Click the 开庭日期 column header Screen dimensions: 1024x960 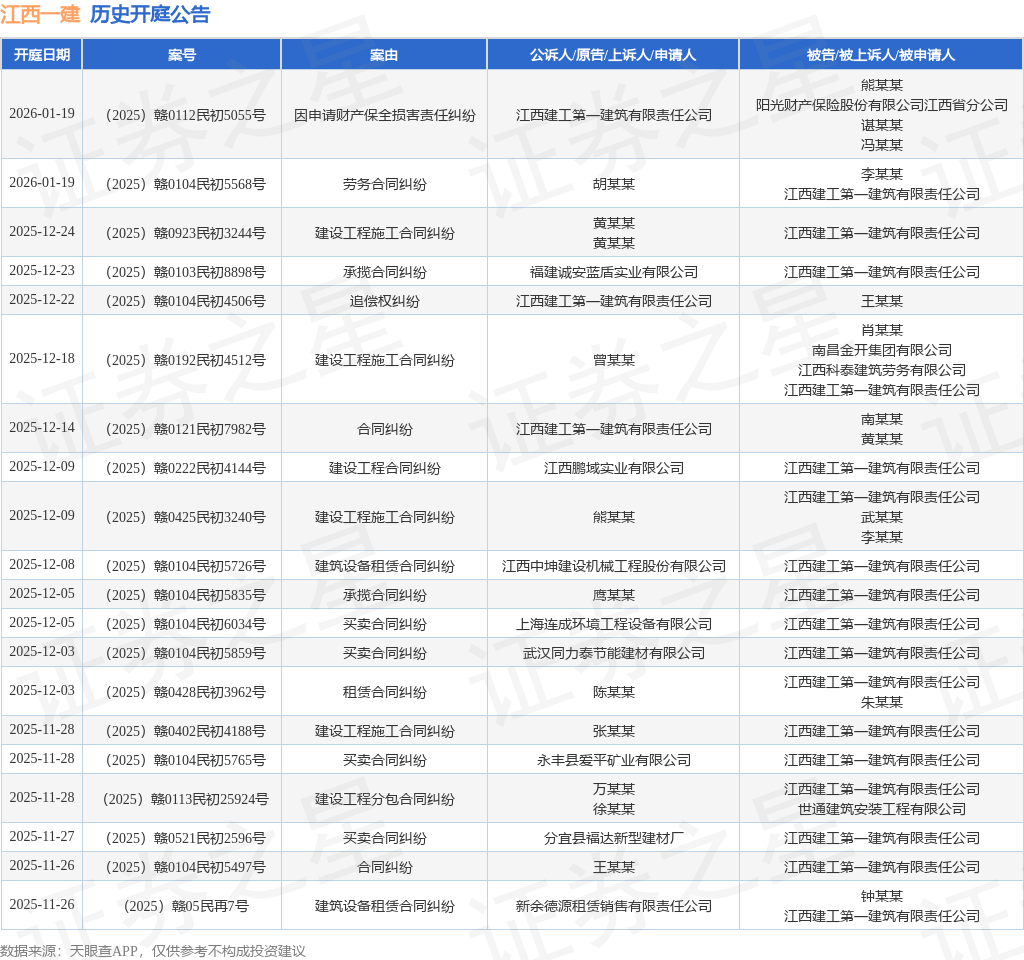[x=42, y=55]
